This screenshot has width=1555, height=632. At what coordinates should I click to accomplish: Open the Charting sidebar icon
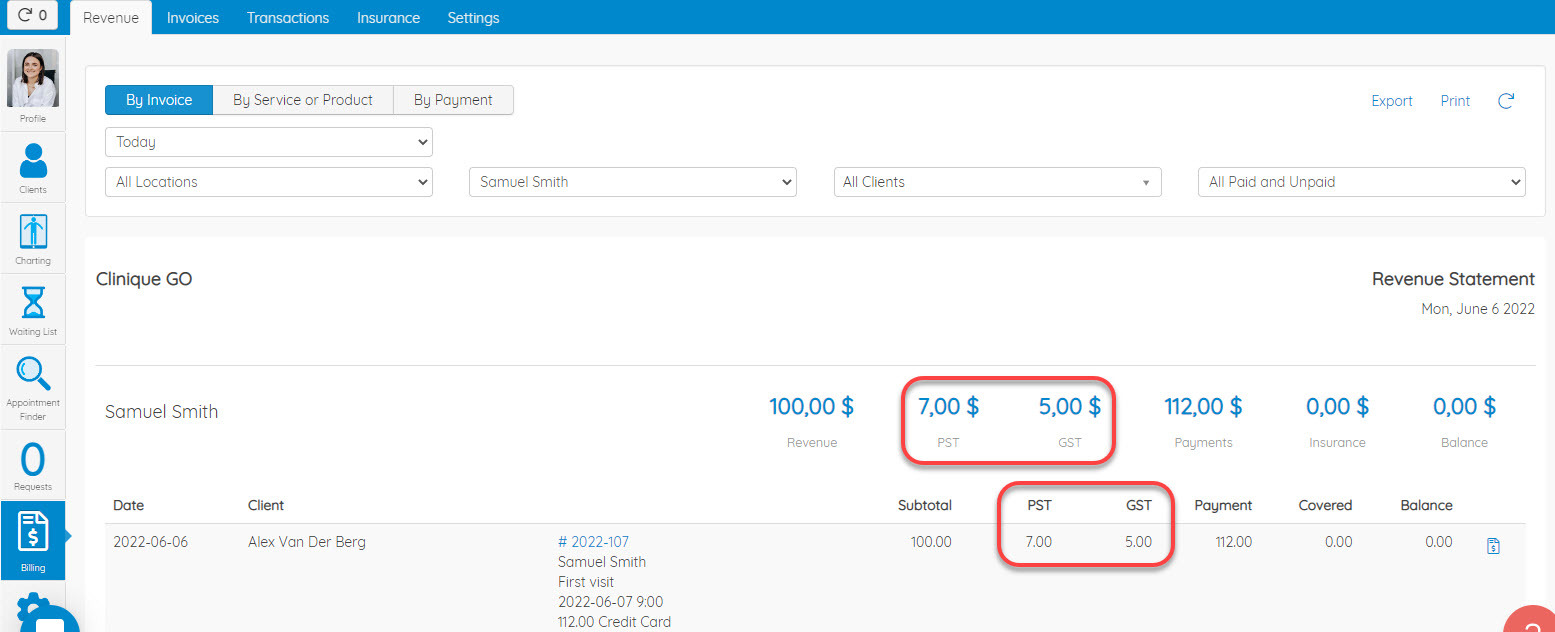click(x=33, y=239)
